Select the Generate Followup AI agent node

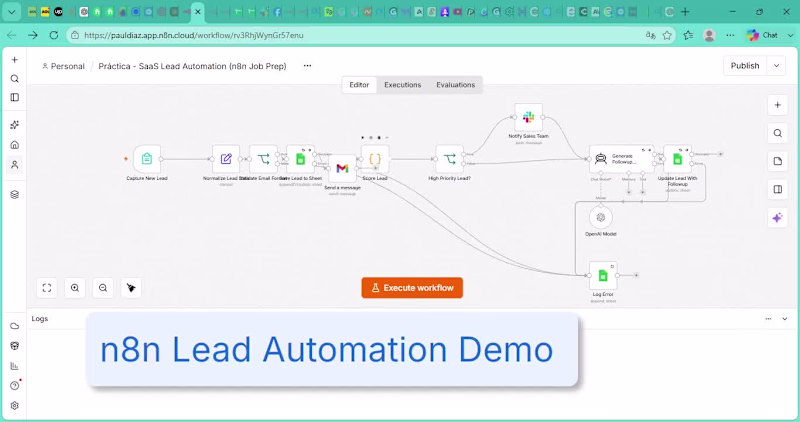pos(621,159)
